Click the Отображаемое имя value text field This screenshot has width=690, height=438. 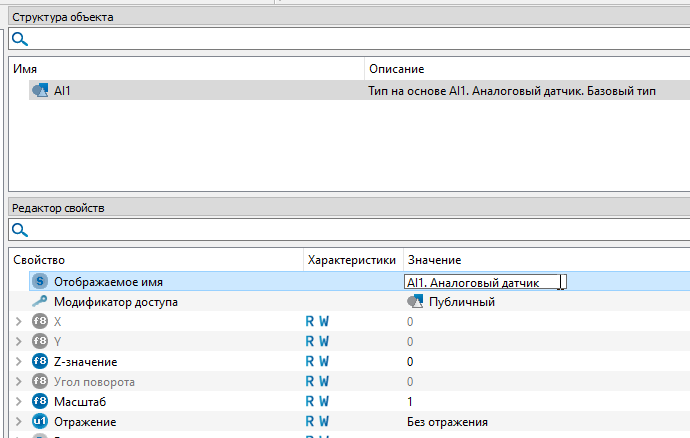tap(483, 283)
